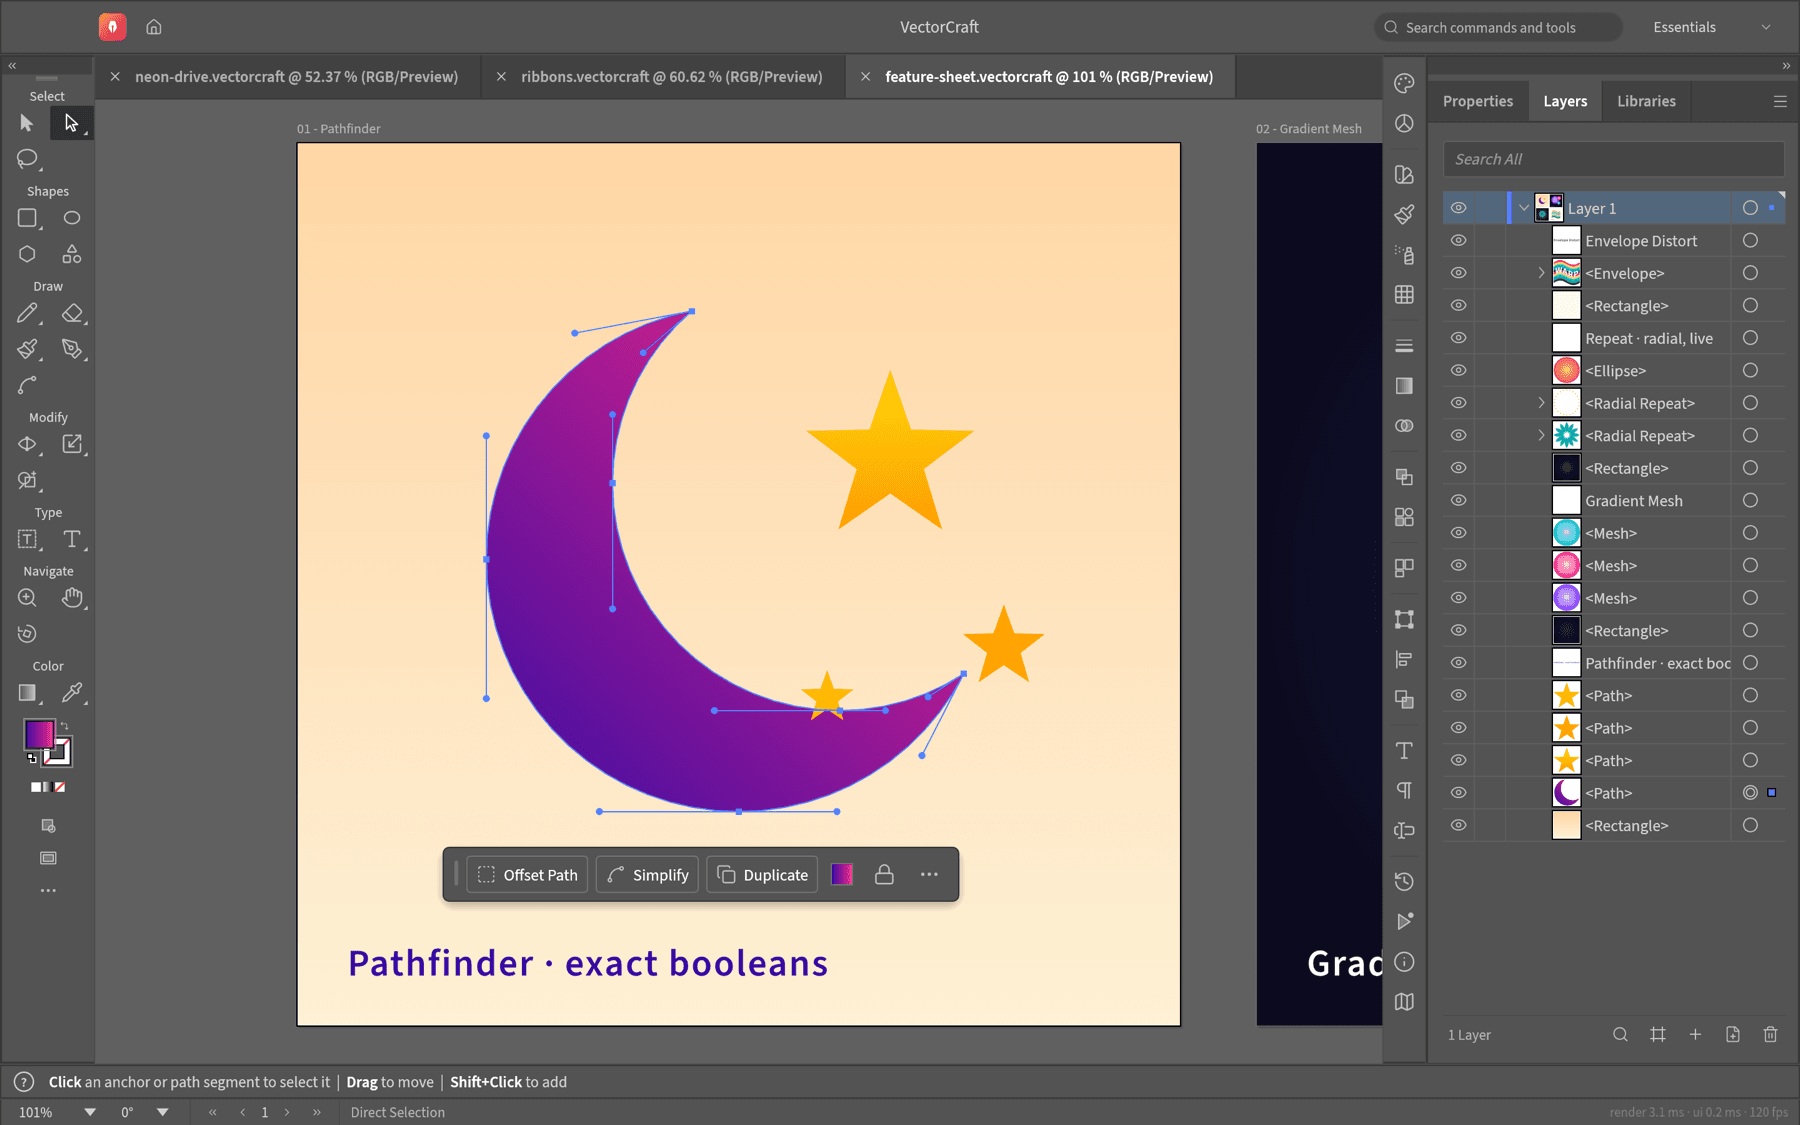Open the zoom level dropdown arrow
The height and width of the screenshot is (1125, 1800).
tap(90, 1112)
